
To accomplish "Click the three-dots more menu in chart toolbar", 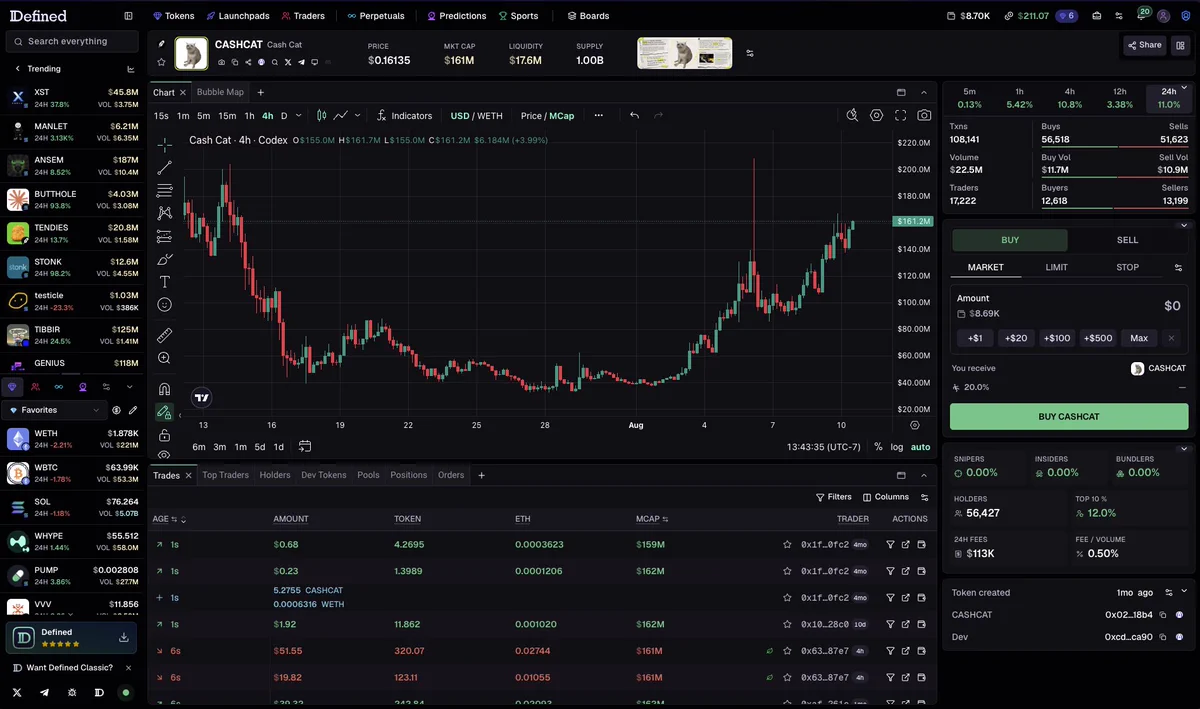I will pos(599,115).
